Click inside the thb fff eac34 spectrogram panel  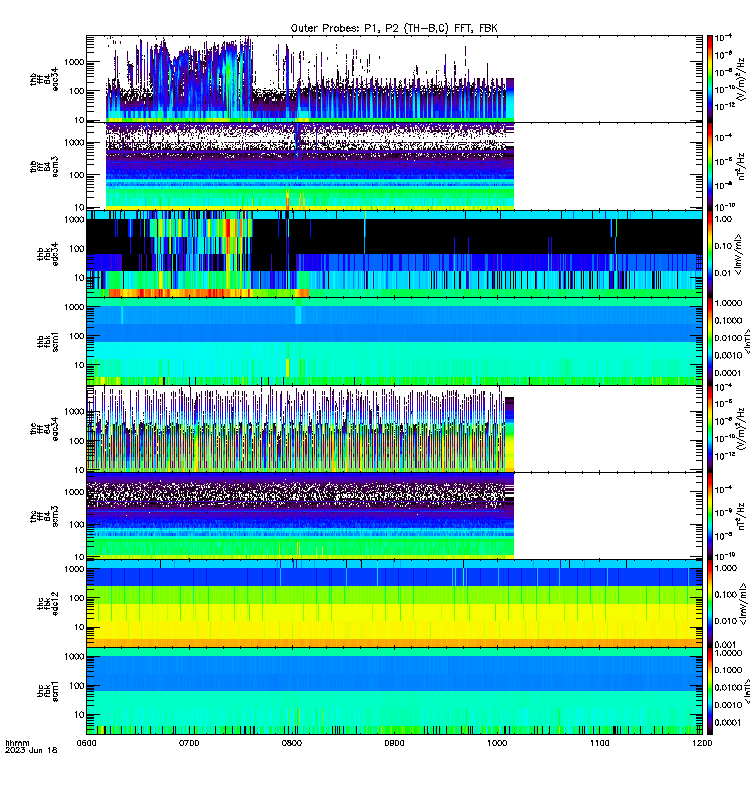point(394,79)
